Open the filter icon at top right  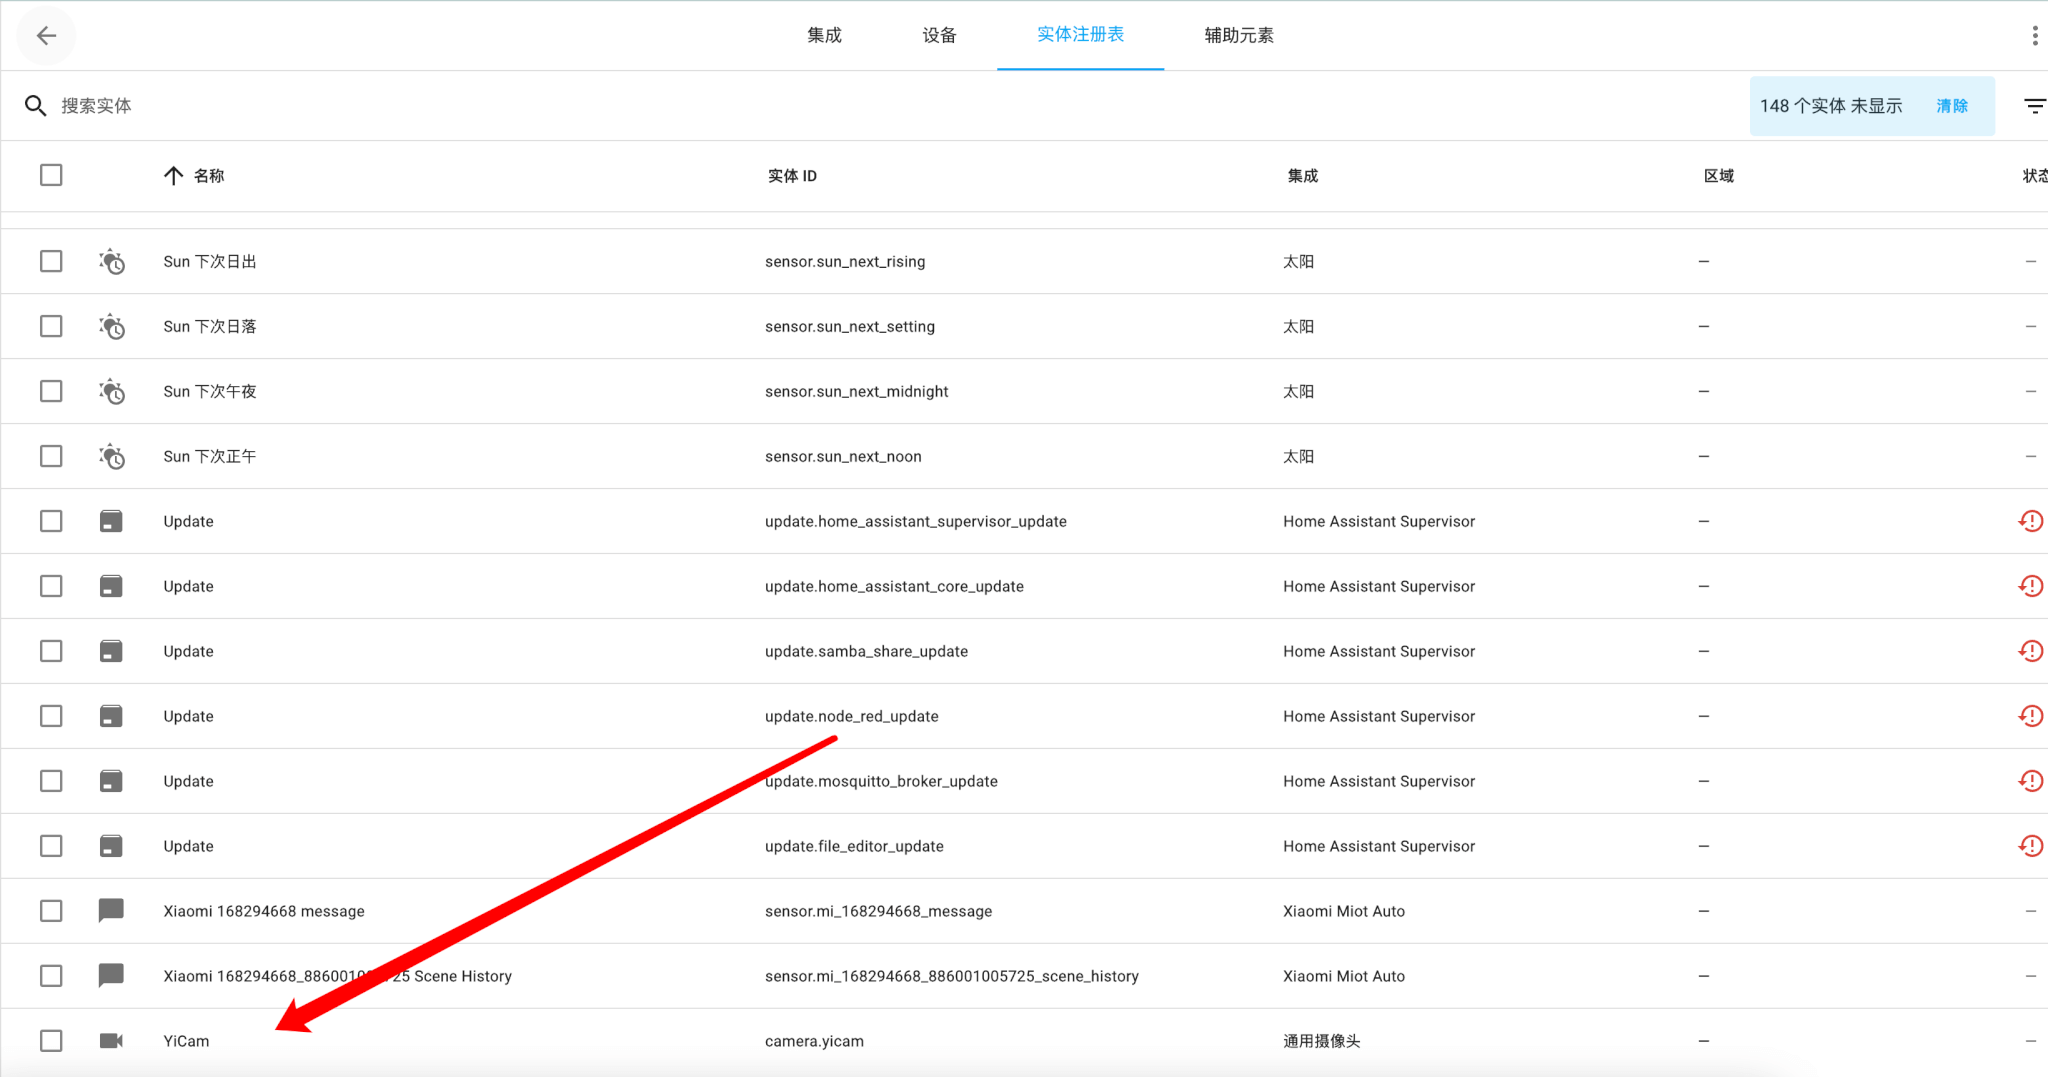point(2035,105)
